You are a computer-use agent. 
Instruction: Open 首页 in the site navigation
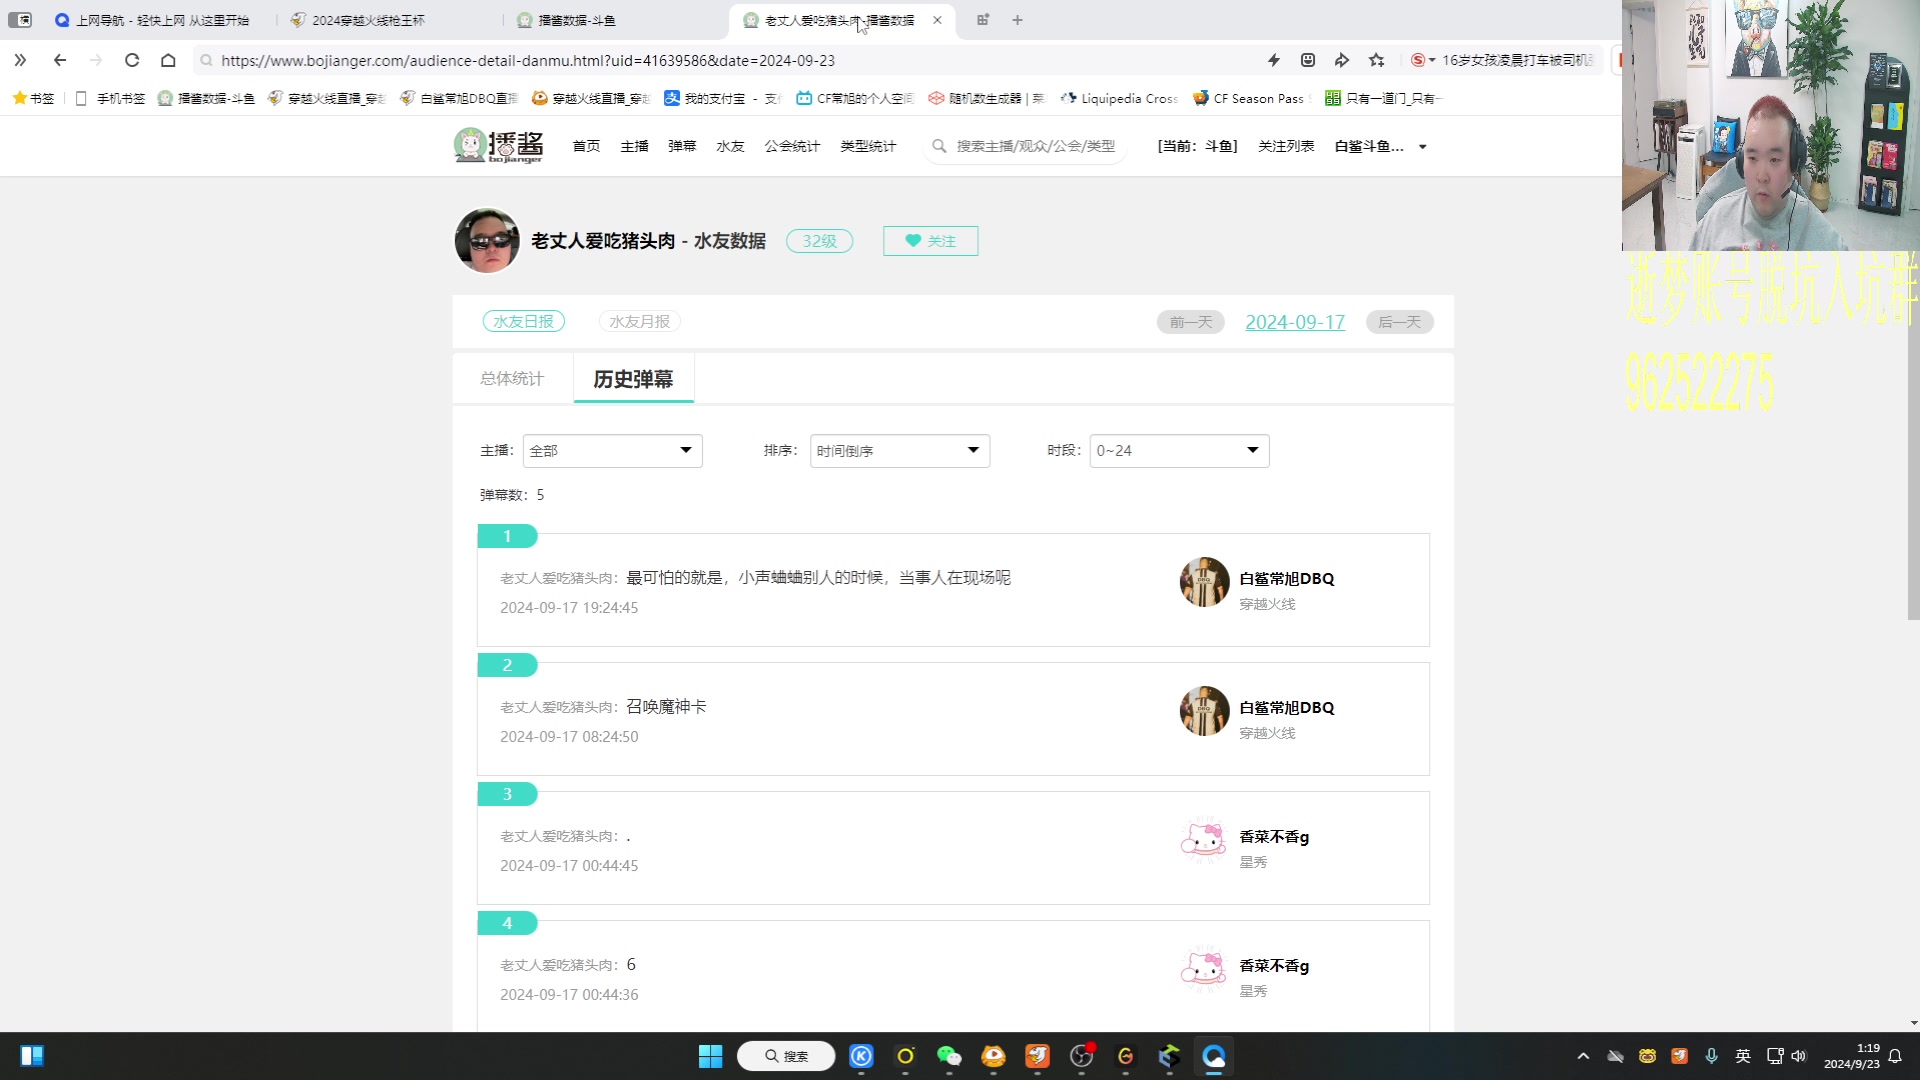point(586,146)
